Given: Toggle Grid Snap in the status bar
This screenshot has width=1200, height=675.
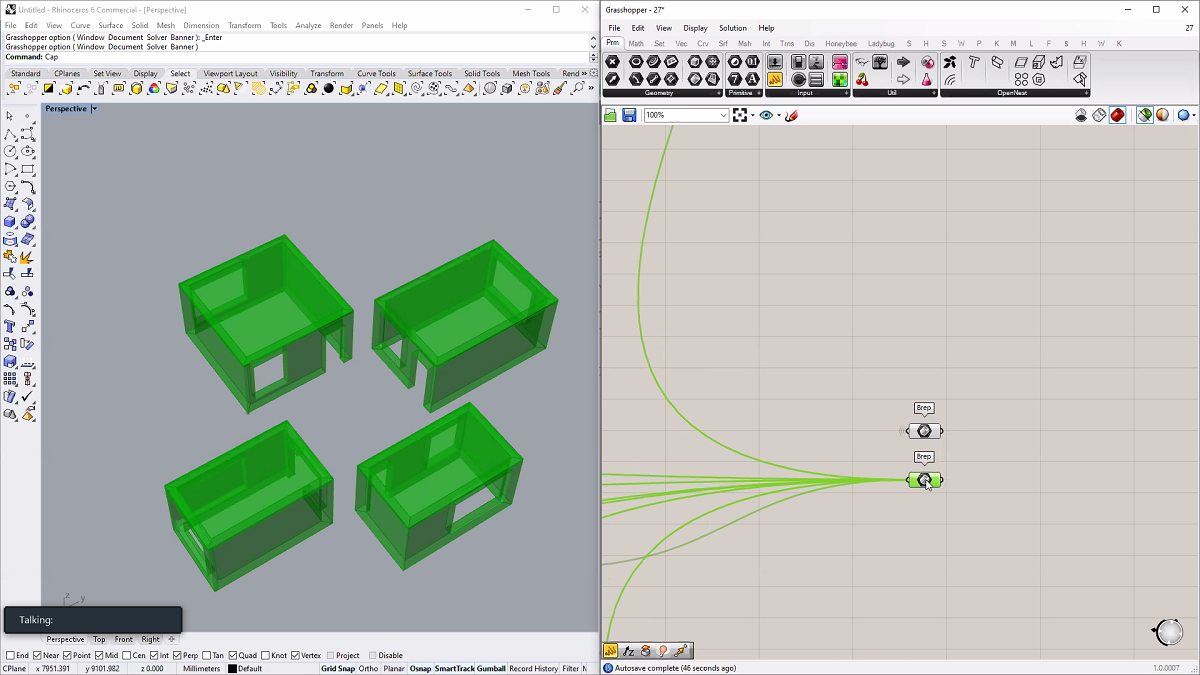Looking at the screenshot, I should point(337,669).
